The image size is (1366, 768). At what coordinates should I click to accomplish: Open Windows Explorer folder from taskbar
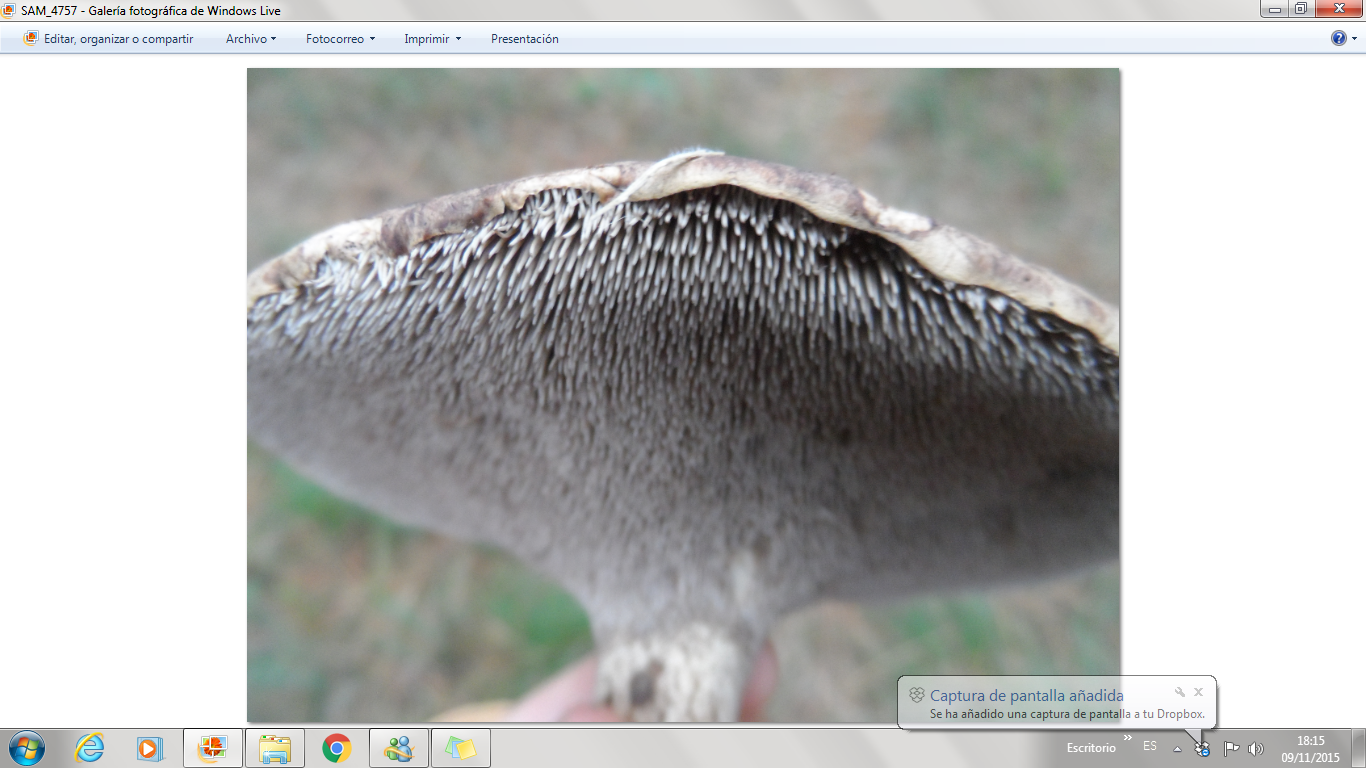click(275, 748)
